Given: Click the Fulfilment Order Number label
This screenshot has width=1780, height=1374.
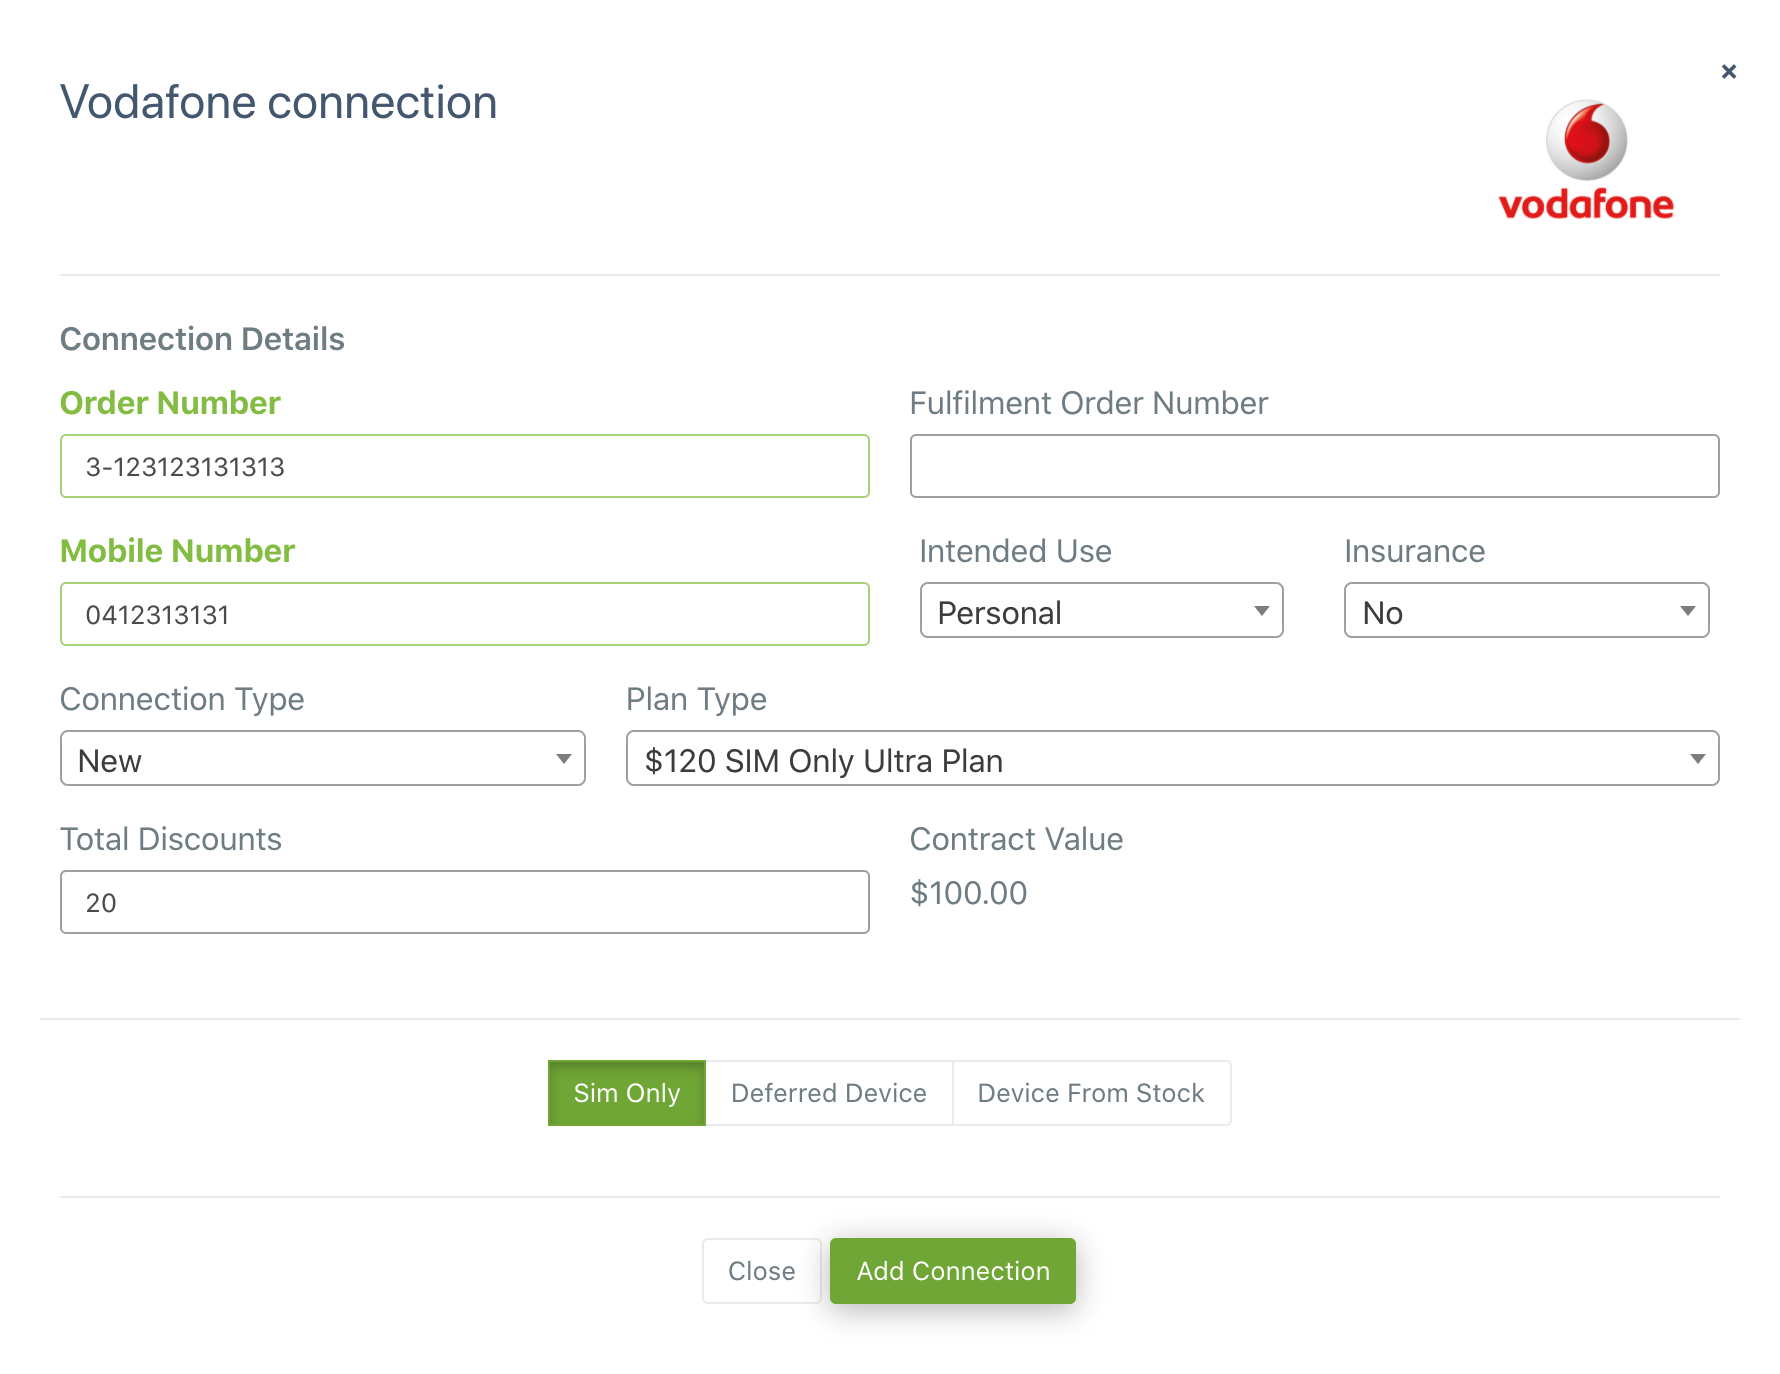Looking at the screenshot, I should [x=1089, y=403].
